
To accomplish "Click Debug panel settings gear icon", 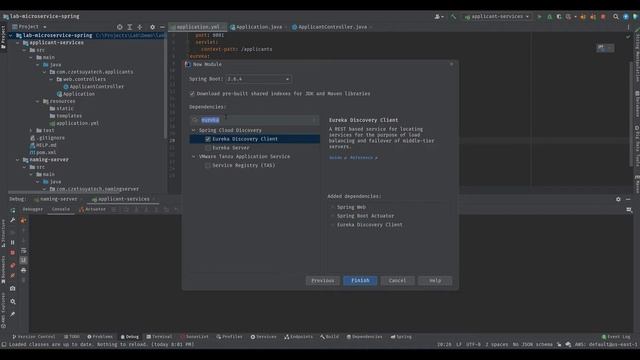I will [618, 199].
